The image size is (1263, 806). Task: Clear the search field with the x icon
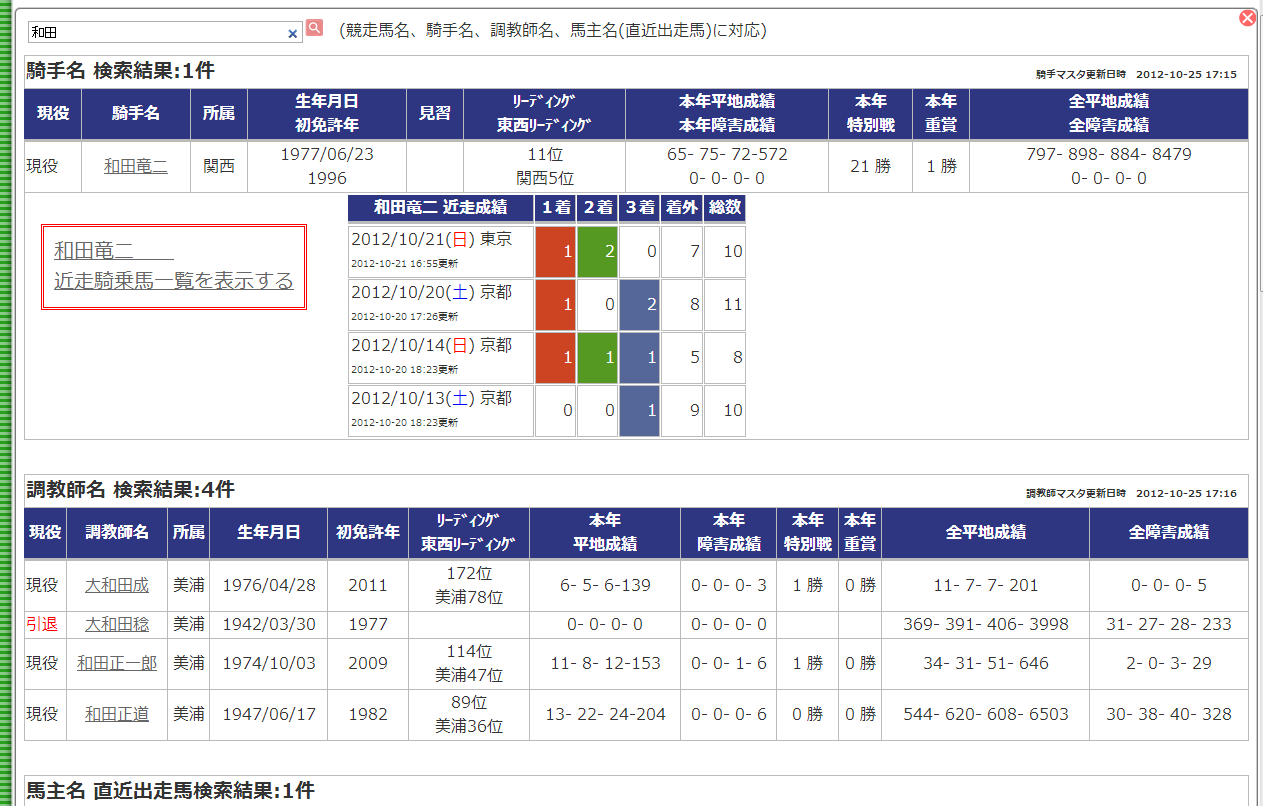click(x=293, y=33)
